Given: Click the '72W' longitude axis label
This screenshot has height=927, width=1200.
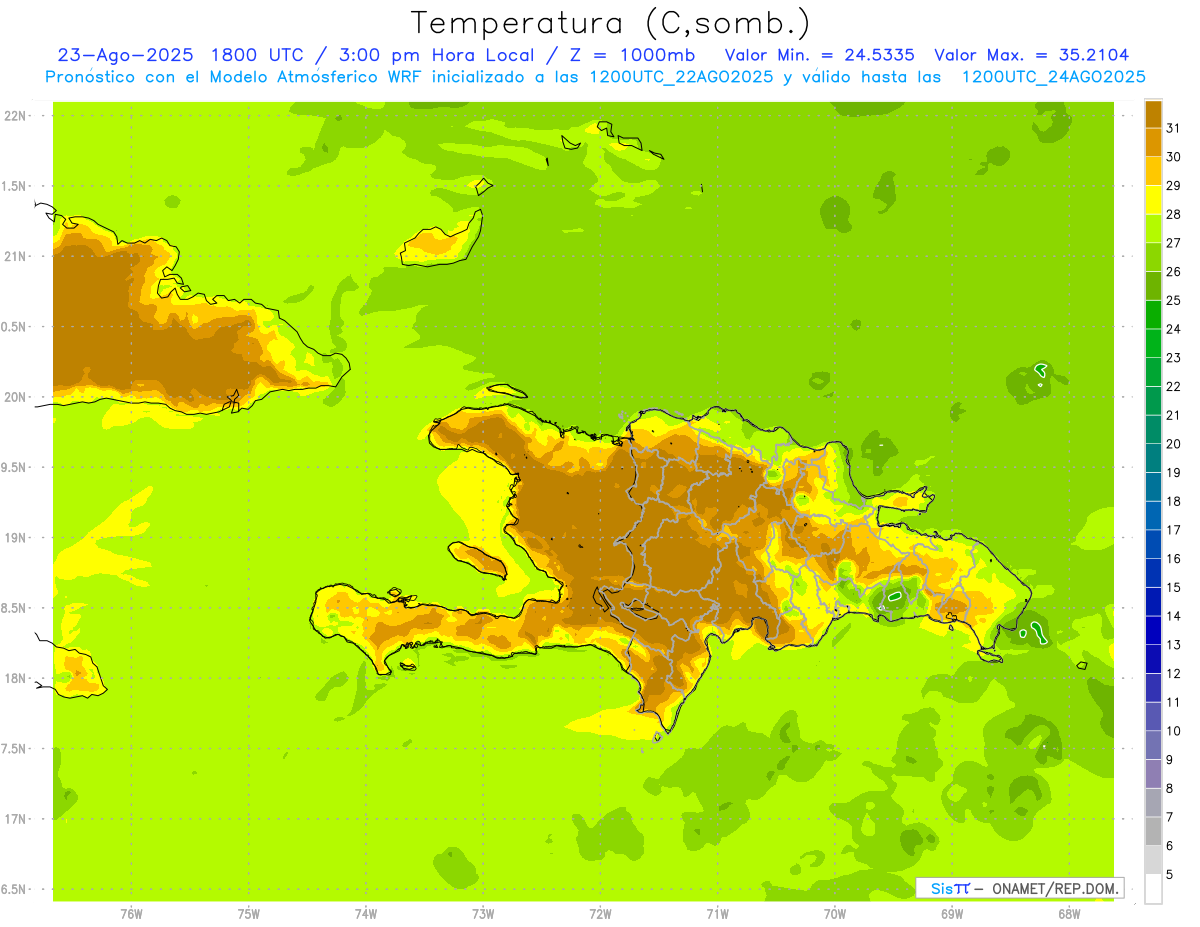Looking at the screenshot, I should (x=600, y=914).
